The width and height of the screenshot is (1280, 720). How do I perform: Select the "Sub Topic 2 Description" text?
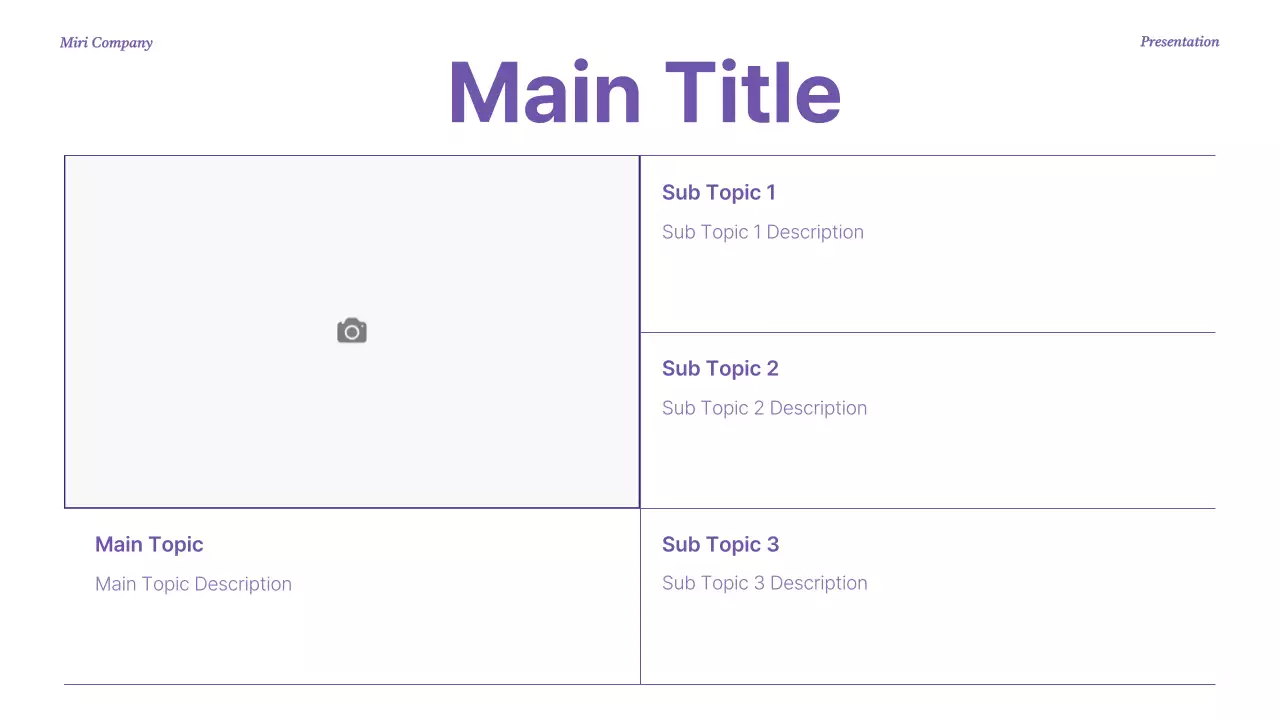(x=764, y=408)
